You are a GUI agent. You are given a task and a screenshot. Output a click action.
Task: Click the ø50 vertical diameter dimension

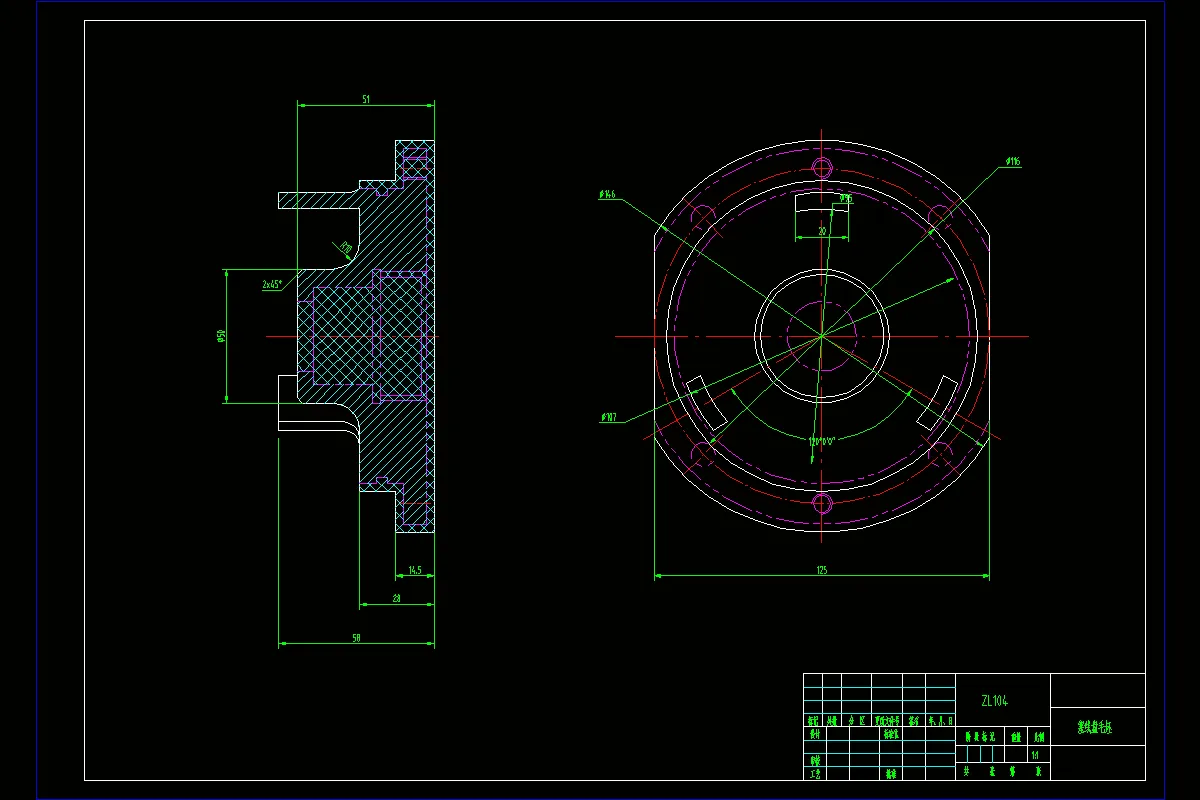pyautogui.click(x=222, y=336)
